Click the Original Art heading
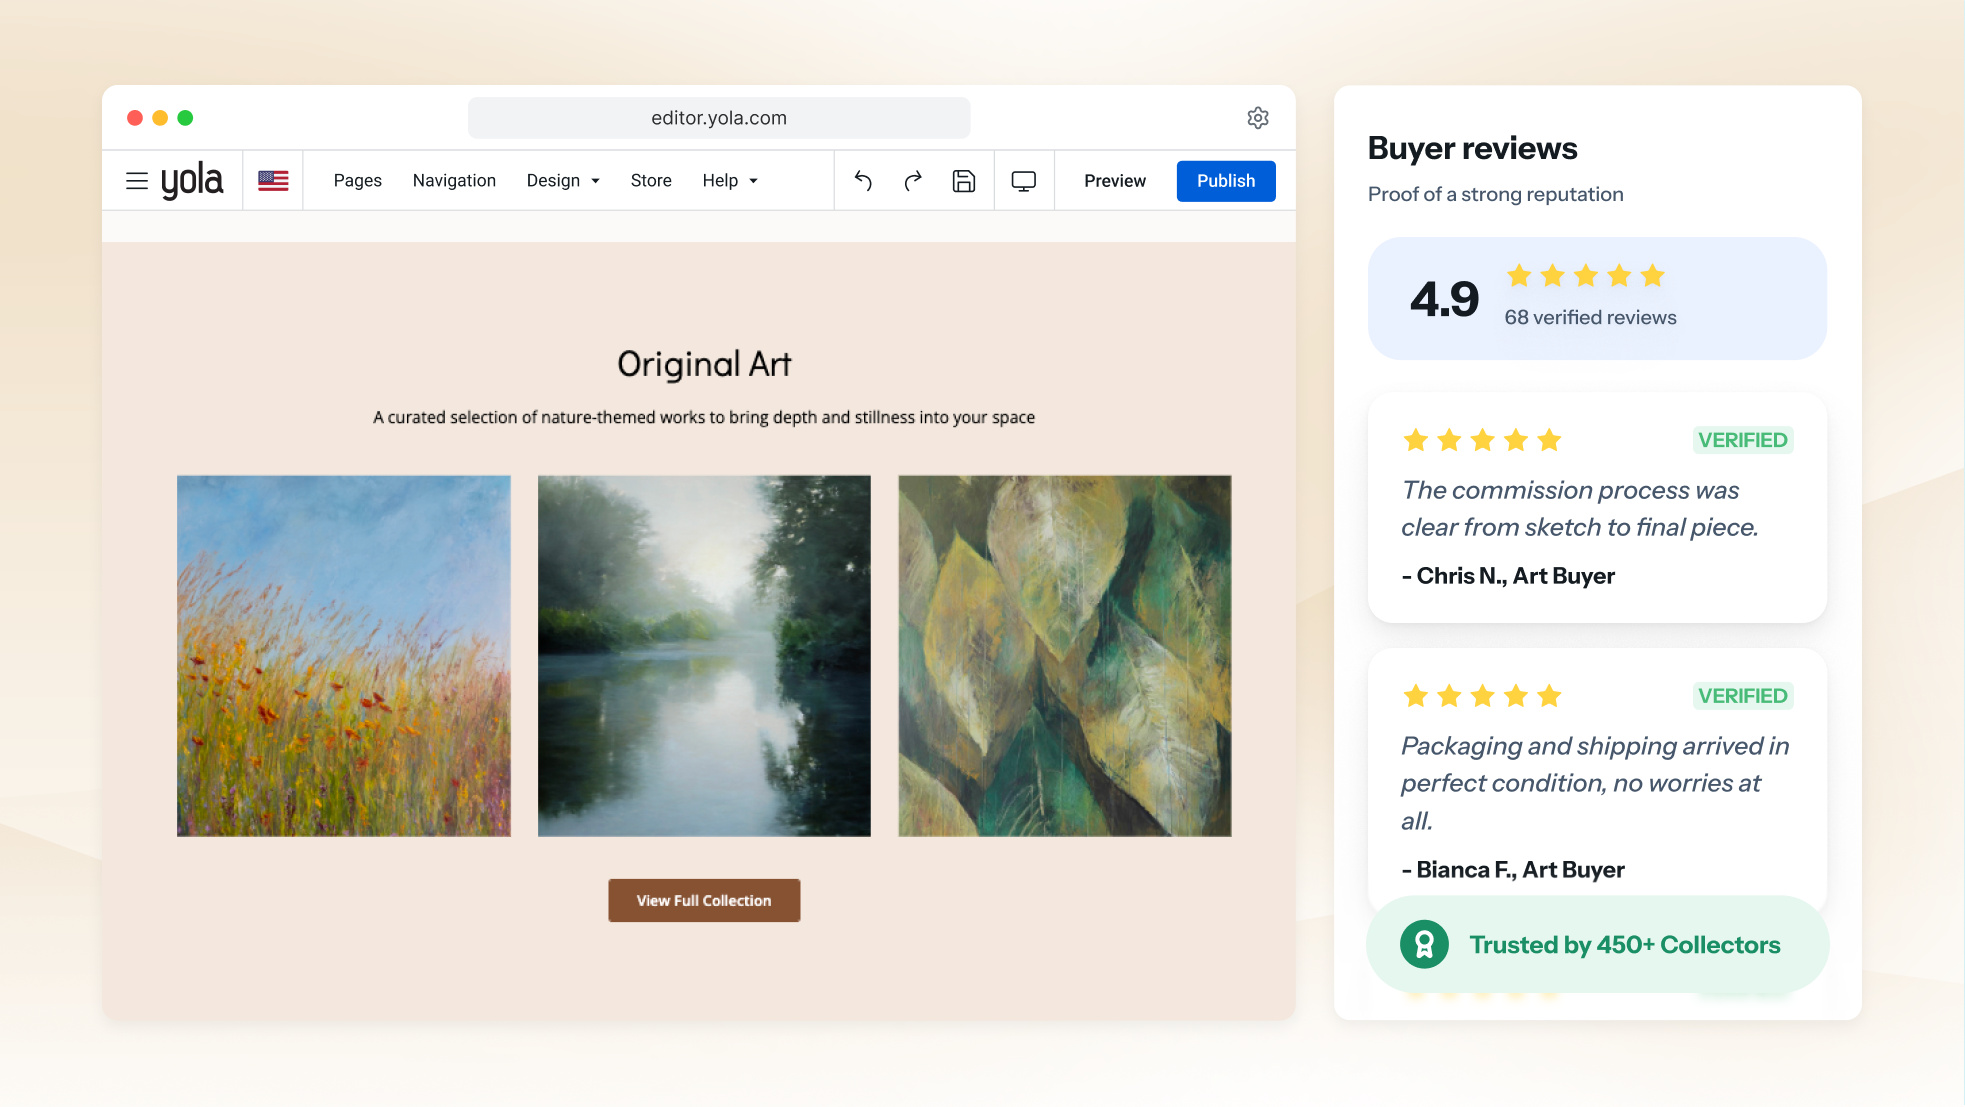Viewport: 1965px width, 1107px height. [704, 364]
